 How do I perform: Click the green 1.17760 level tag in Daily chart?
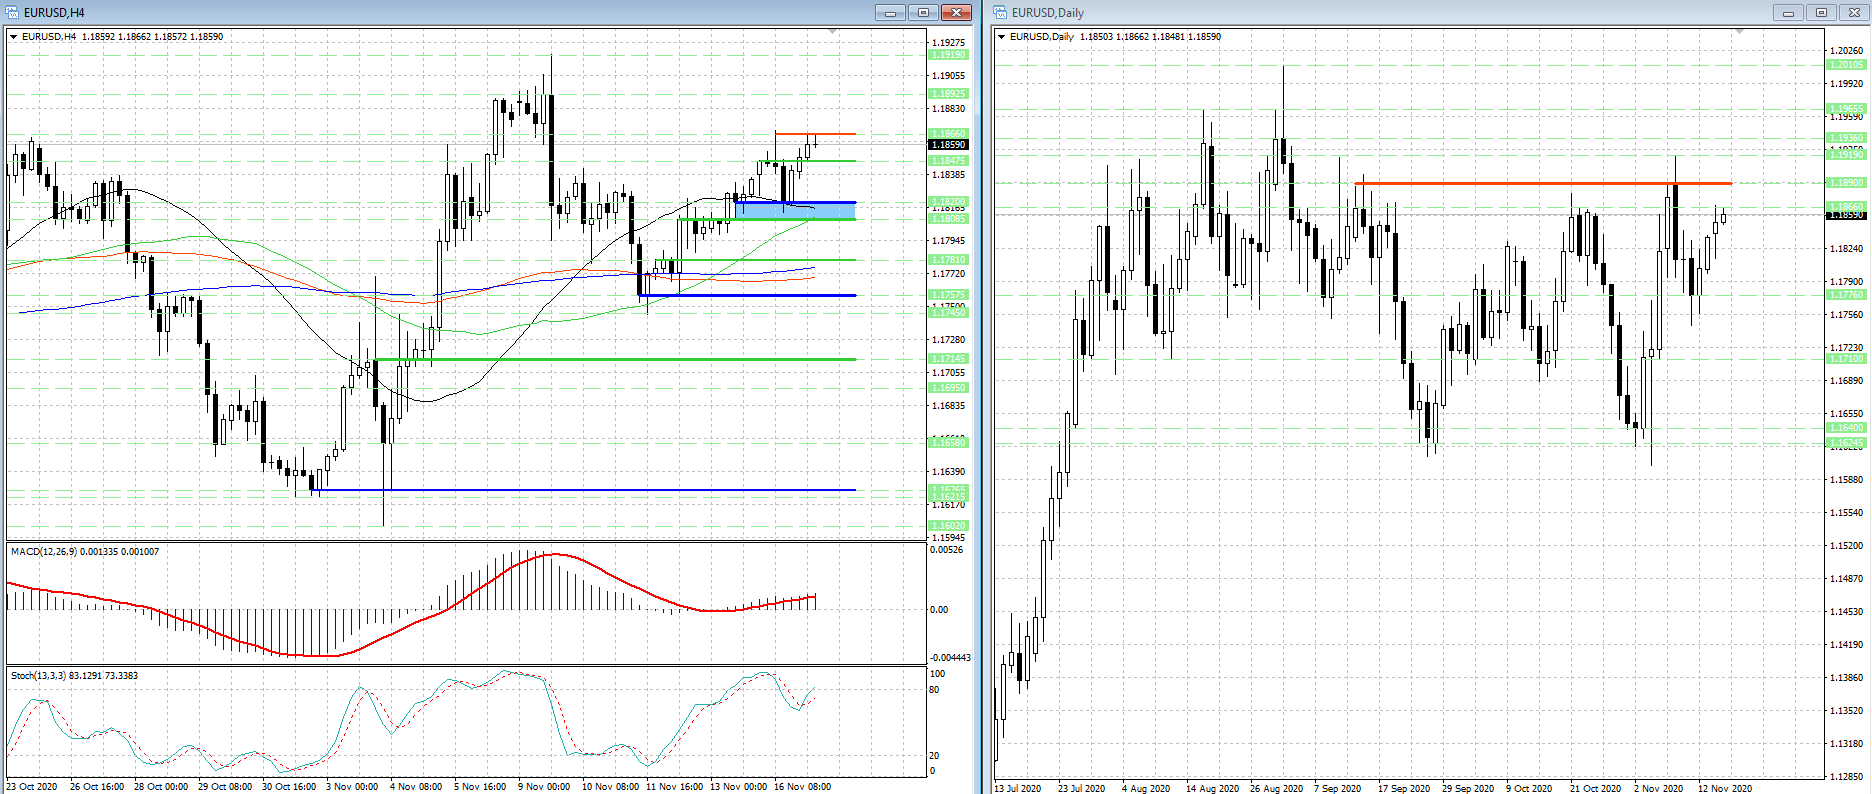pos(1846,295)
